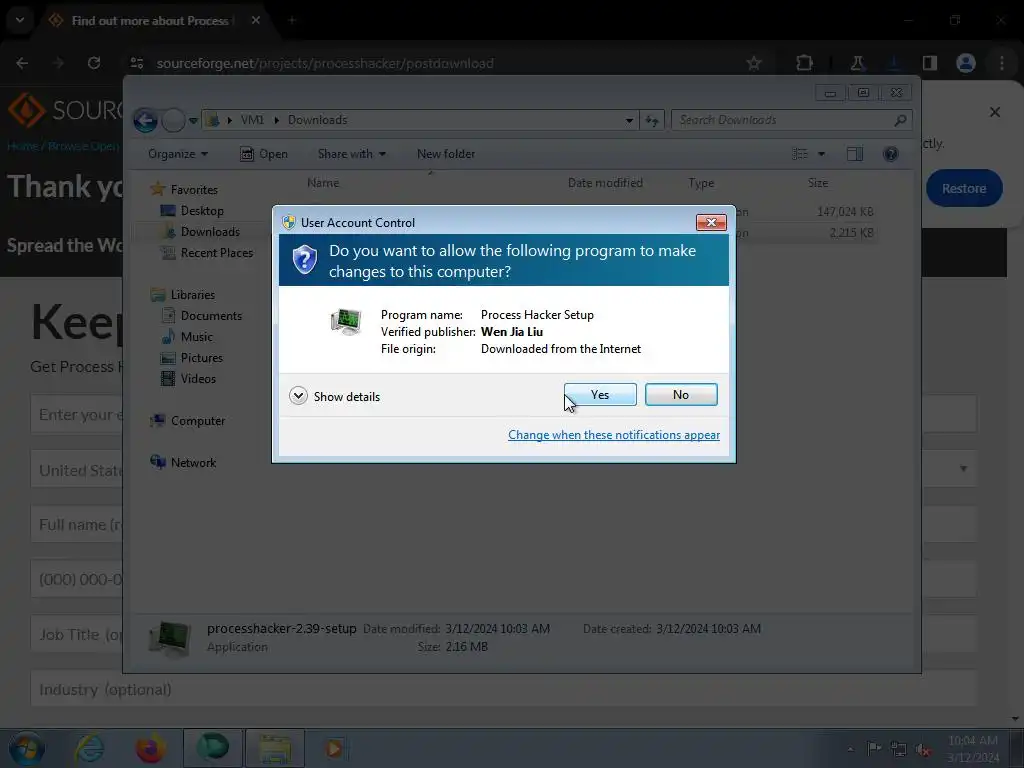Click the Downloads breadcrumb in address bar

(x=317, y=120)
